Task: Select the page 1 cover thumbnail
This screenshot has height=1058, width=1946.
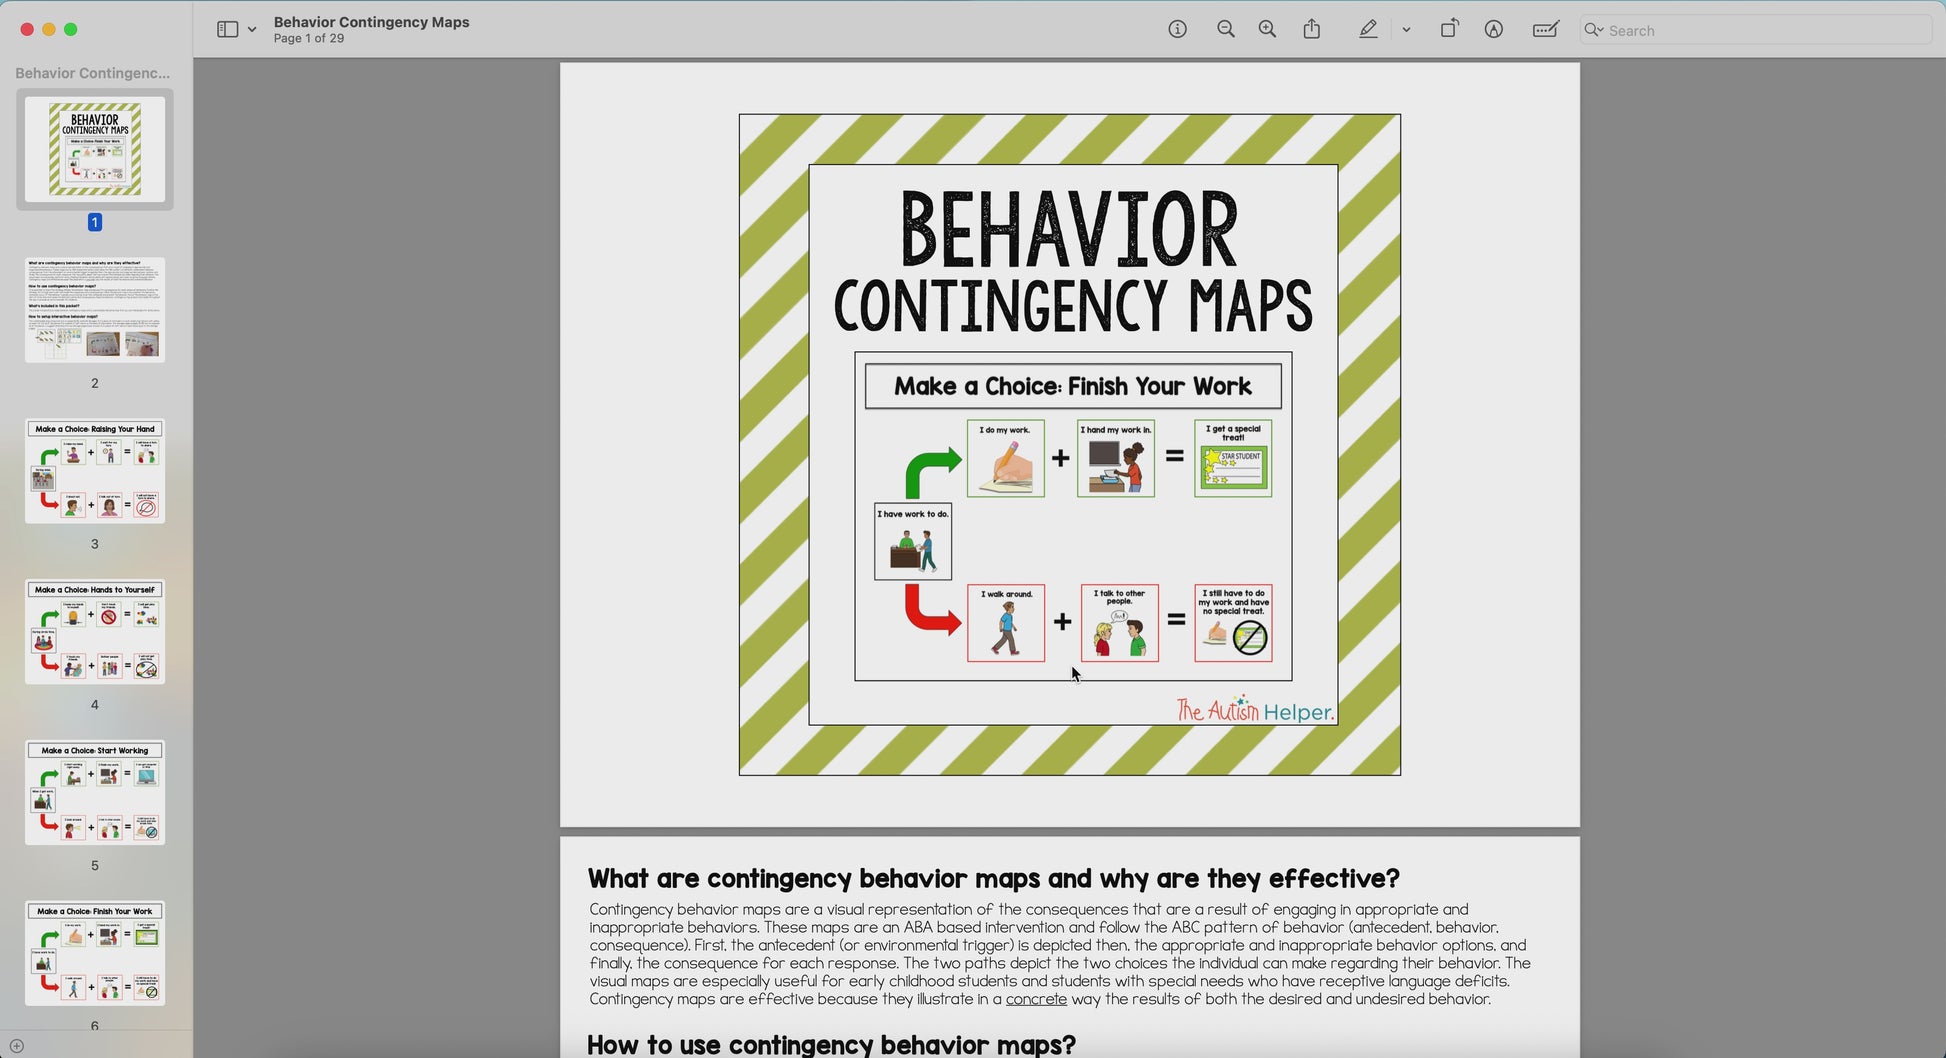Action: click(x=95, y=150)
